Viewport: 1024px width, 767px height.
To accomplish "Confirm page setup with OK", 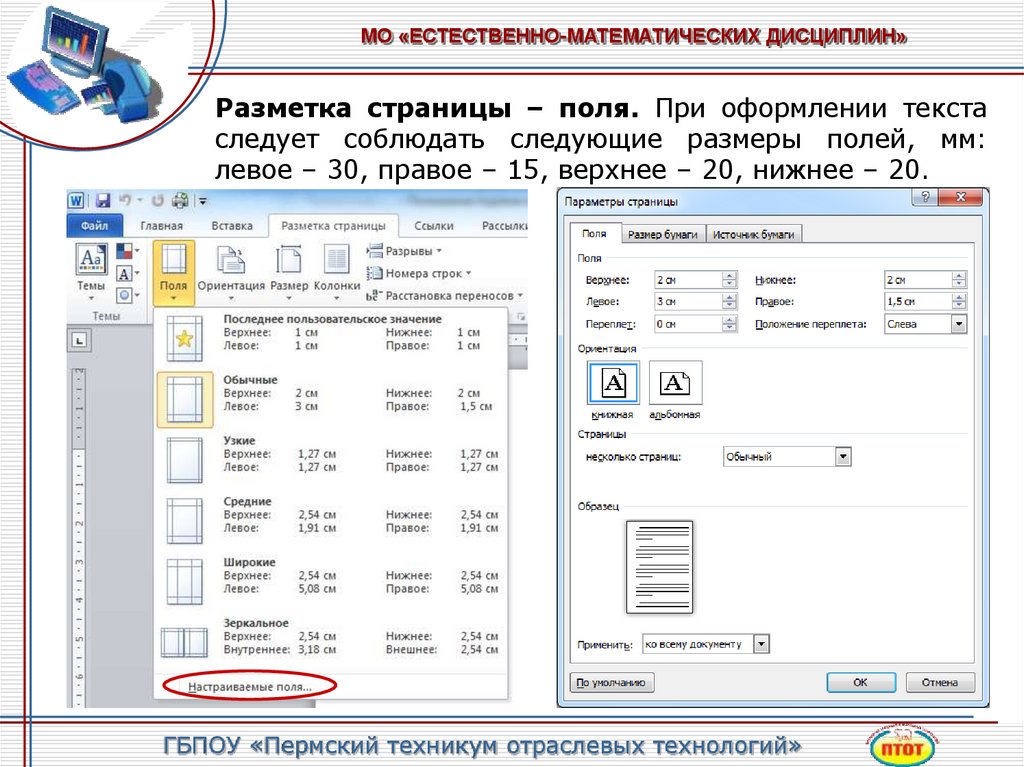I will click(861, 682).
